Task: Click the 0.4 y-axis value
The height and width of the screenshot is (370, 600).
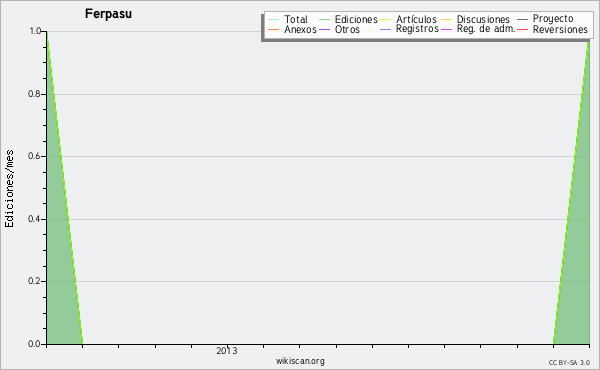Action: 34,219
